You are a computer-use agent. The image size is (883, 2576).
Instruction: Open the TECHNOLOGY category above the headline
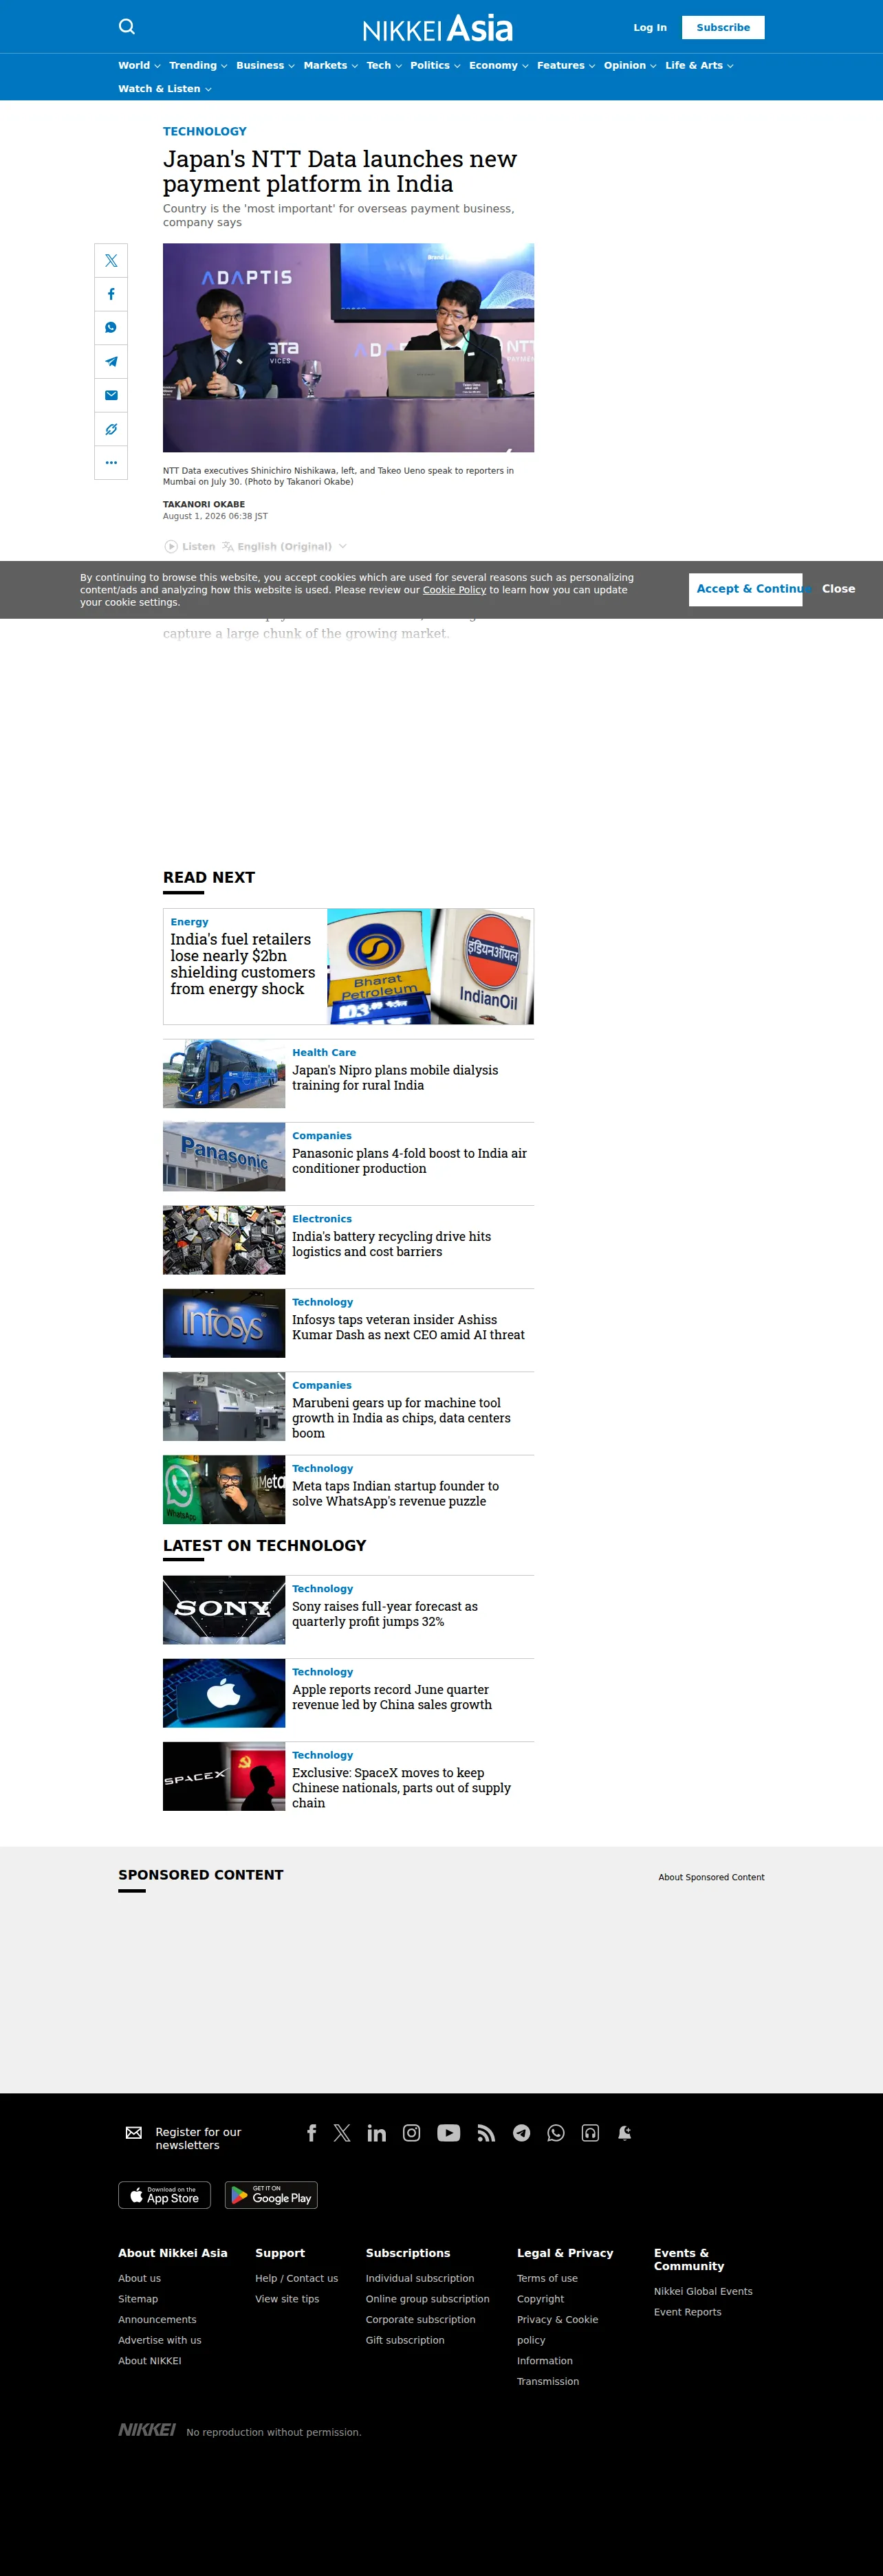[x=205, y=131]
